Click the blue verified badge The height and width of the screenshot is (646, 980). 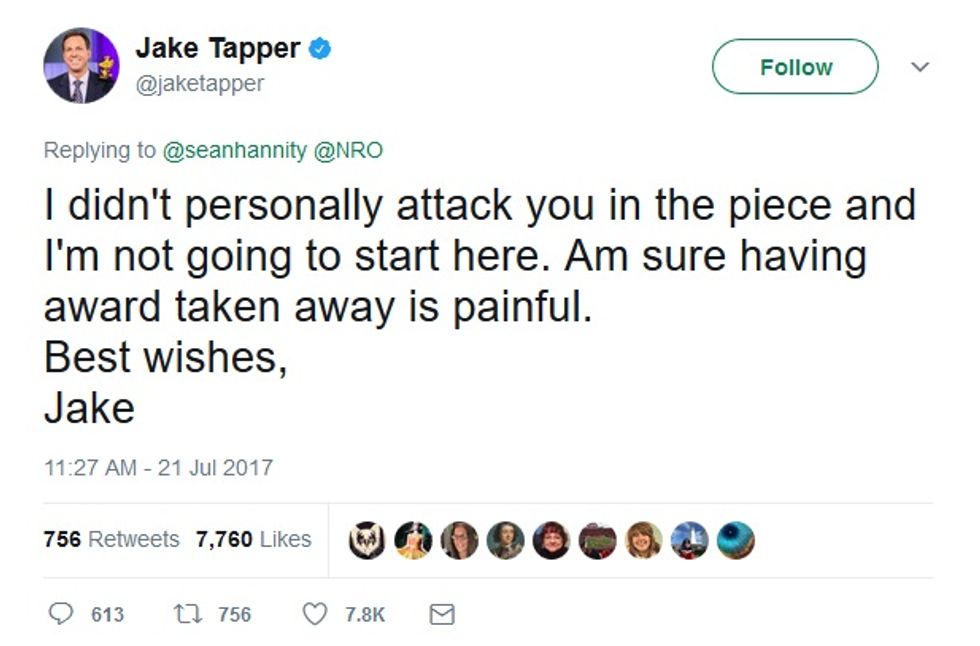[320, 48]
